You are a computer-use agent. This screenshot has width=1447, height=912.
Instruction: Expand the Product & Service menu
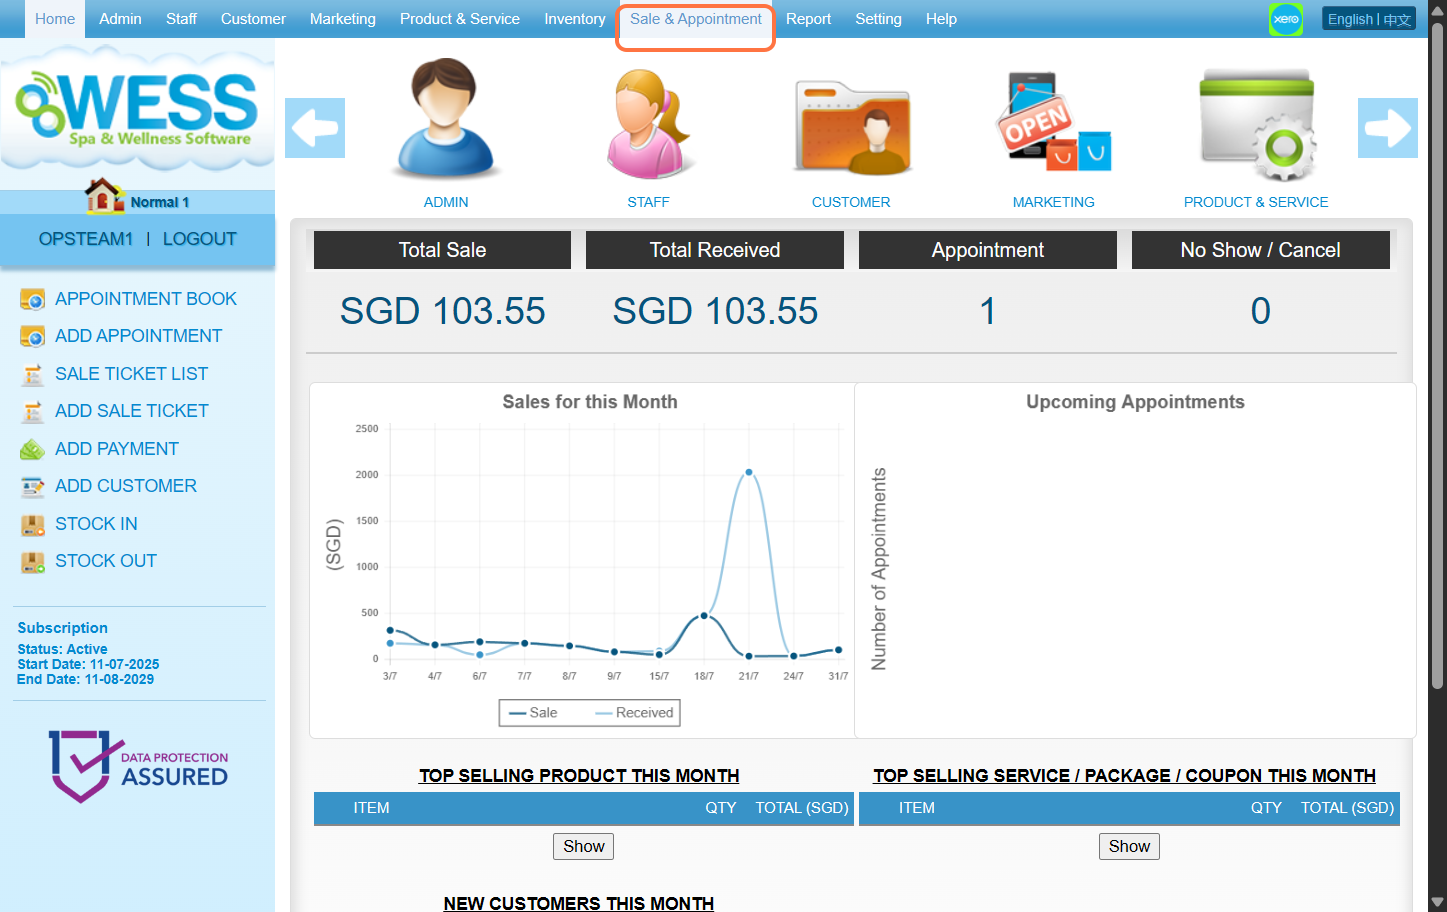(x=459, y=19)
